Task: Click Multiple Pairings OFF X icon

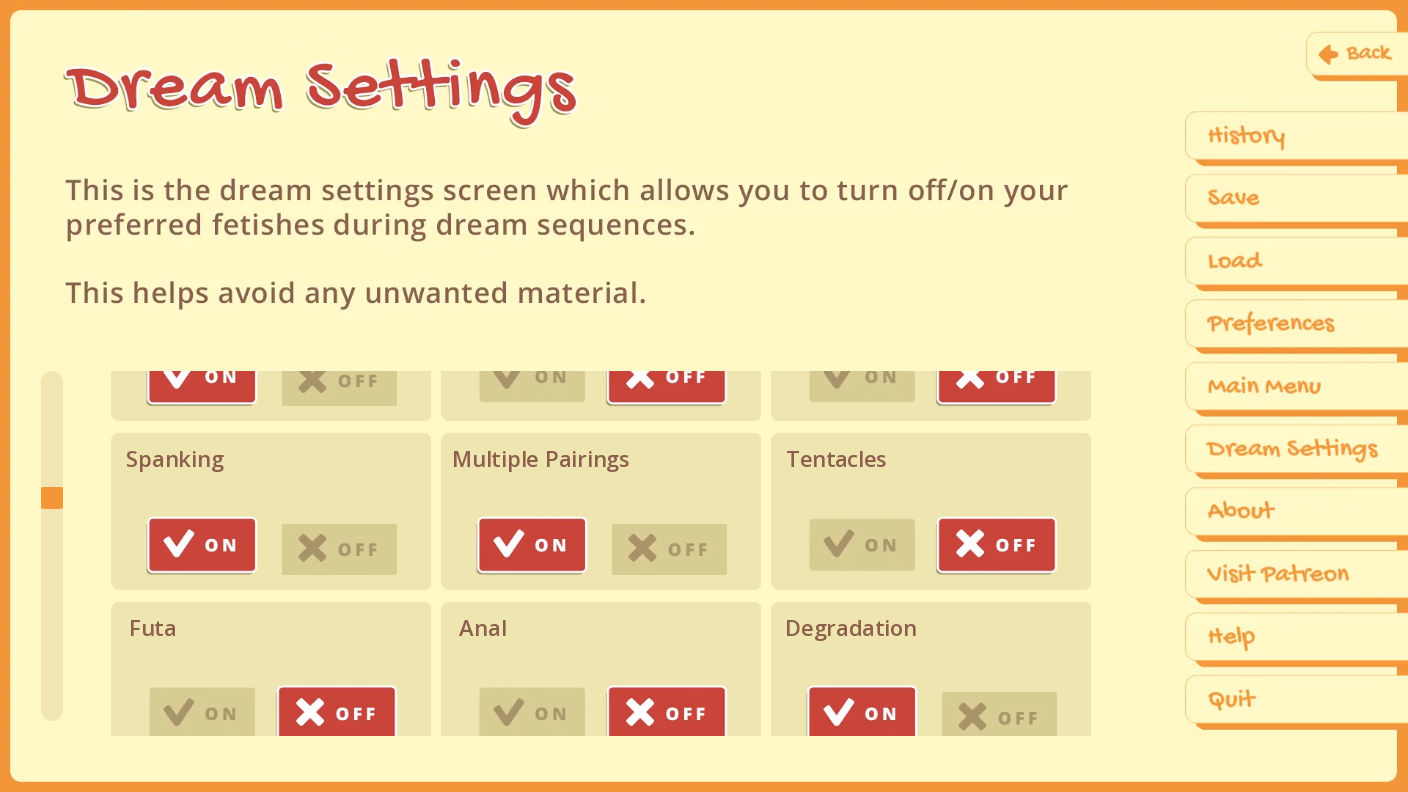Action: point(643,548)
